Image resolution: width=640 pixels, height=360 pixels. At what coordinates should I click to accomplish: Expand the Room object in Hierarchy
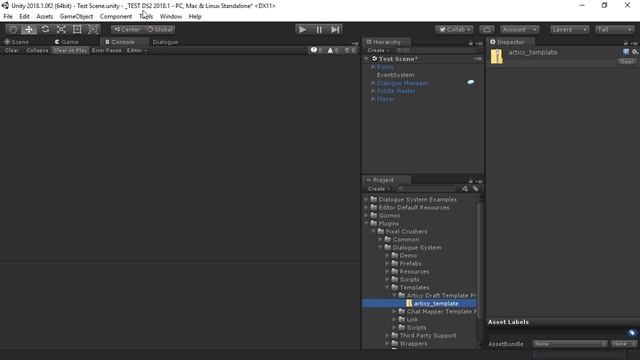pos(373,67)
